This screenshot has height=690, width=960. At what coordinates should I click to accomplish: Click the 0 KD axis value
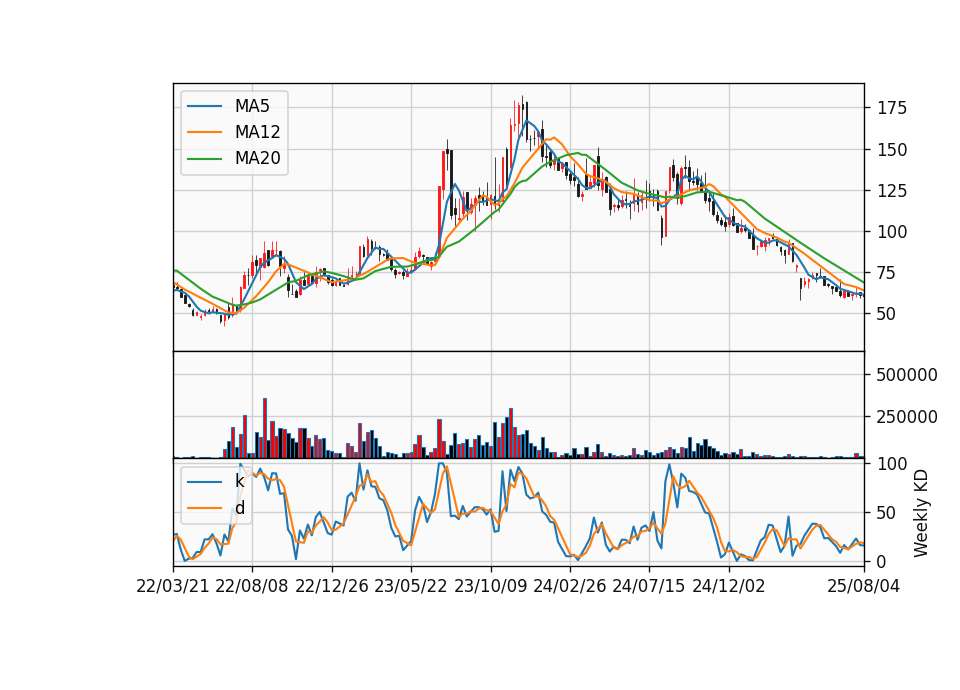pyautogui.click(x=882, y=561)
